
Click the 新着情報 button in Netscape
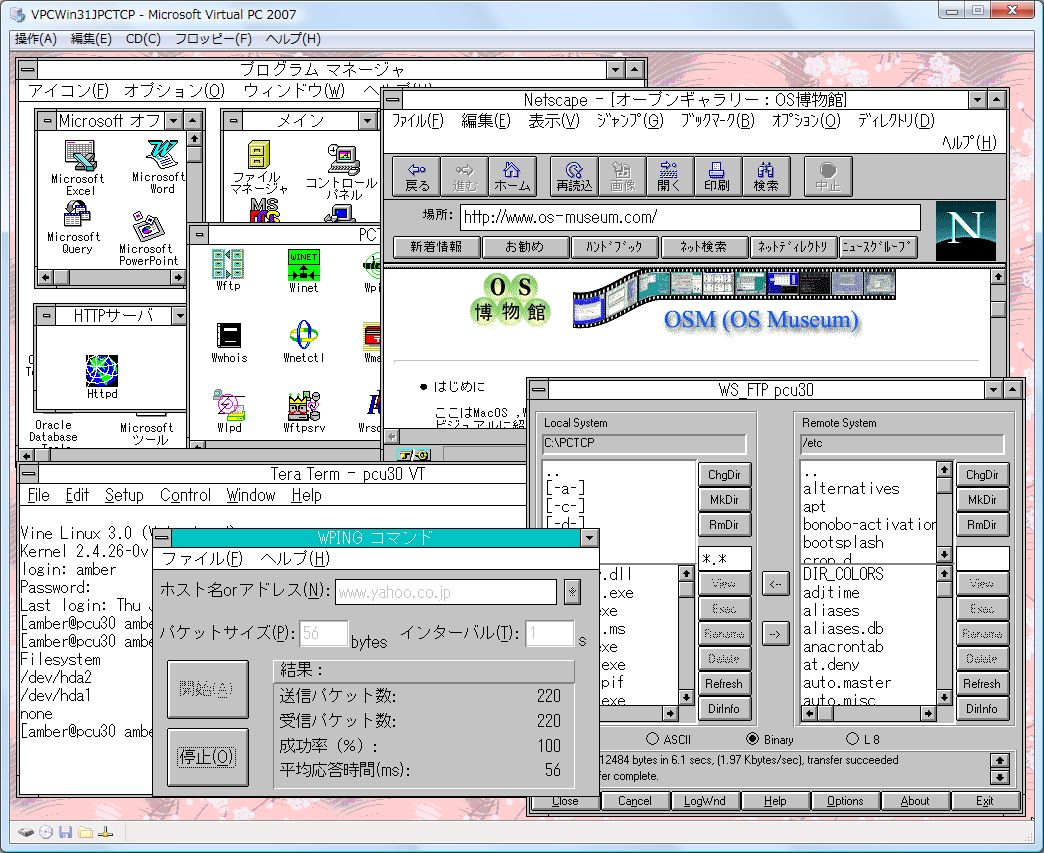[436, 247]
